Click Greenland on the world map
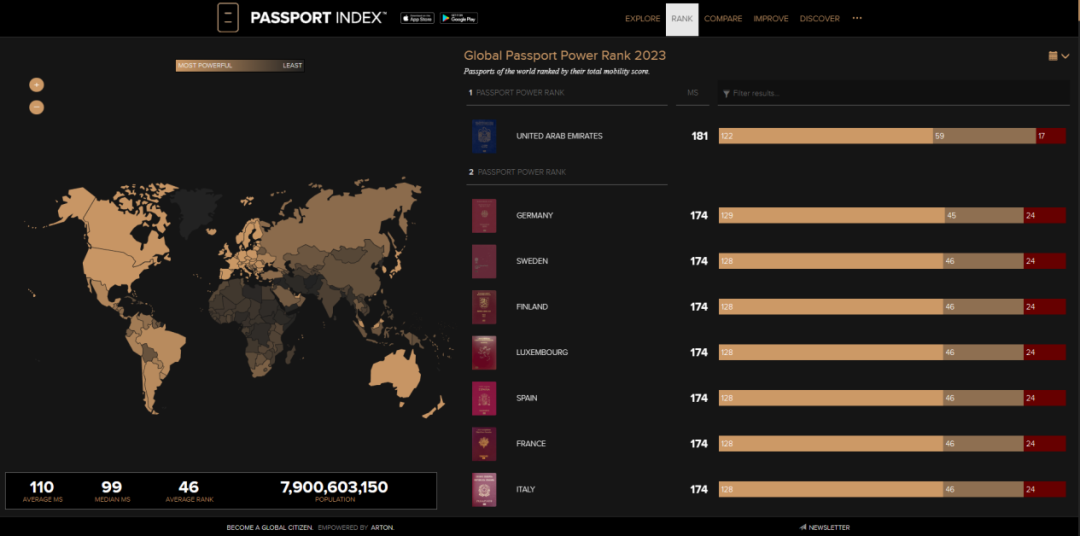Viewport: 1080px width, 536px height. tap(195, 212)
